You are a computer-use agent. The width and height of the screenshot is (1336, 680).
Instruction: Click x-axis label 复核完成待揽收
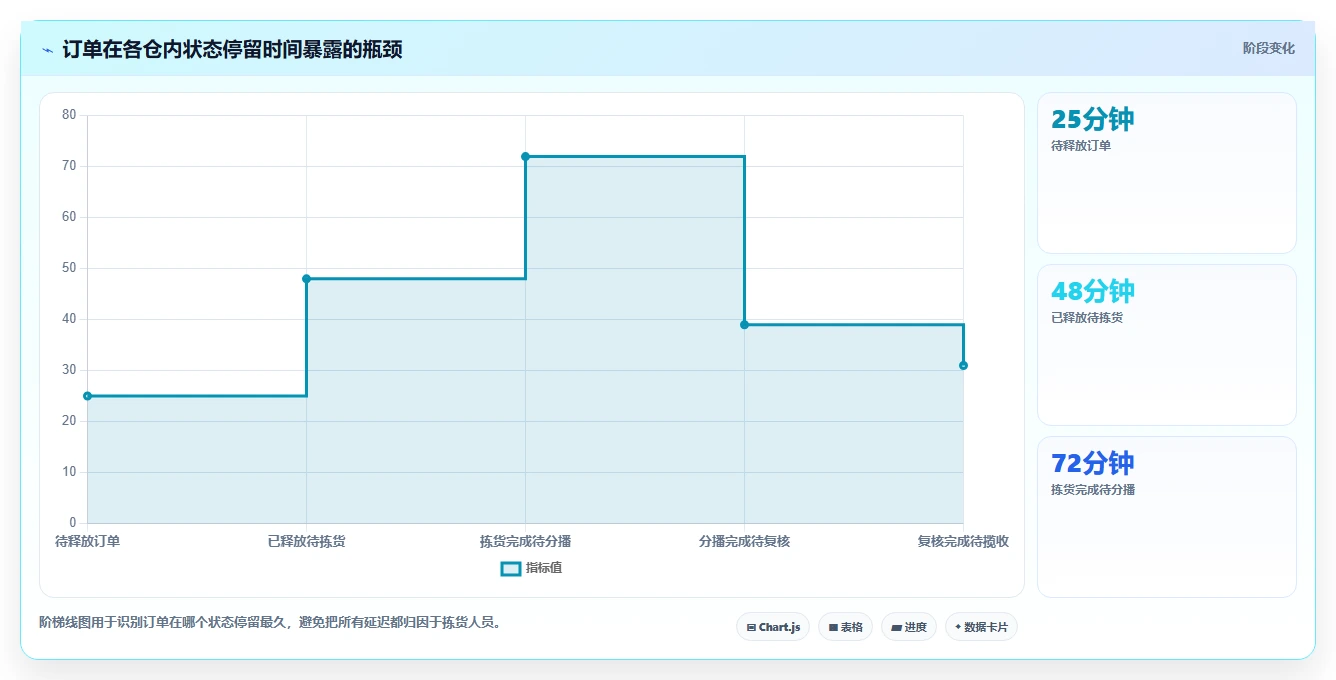pyautogui.click(x=963, y=542)
